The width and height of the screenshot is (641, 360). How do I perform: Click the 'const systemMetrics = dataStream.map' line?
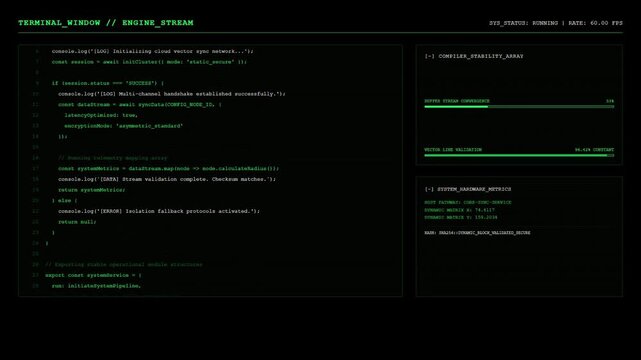168,168
